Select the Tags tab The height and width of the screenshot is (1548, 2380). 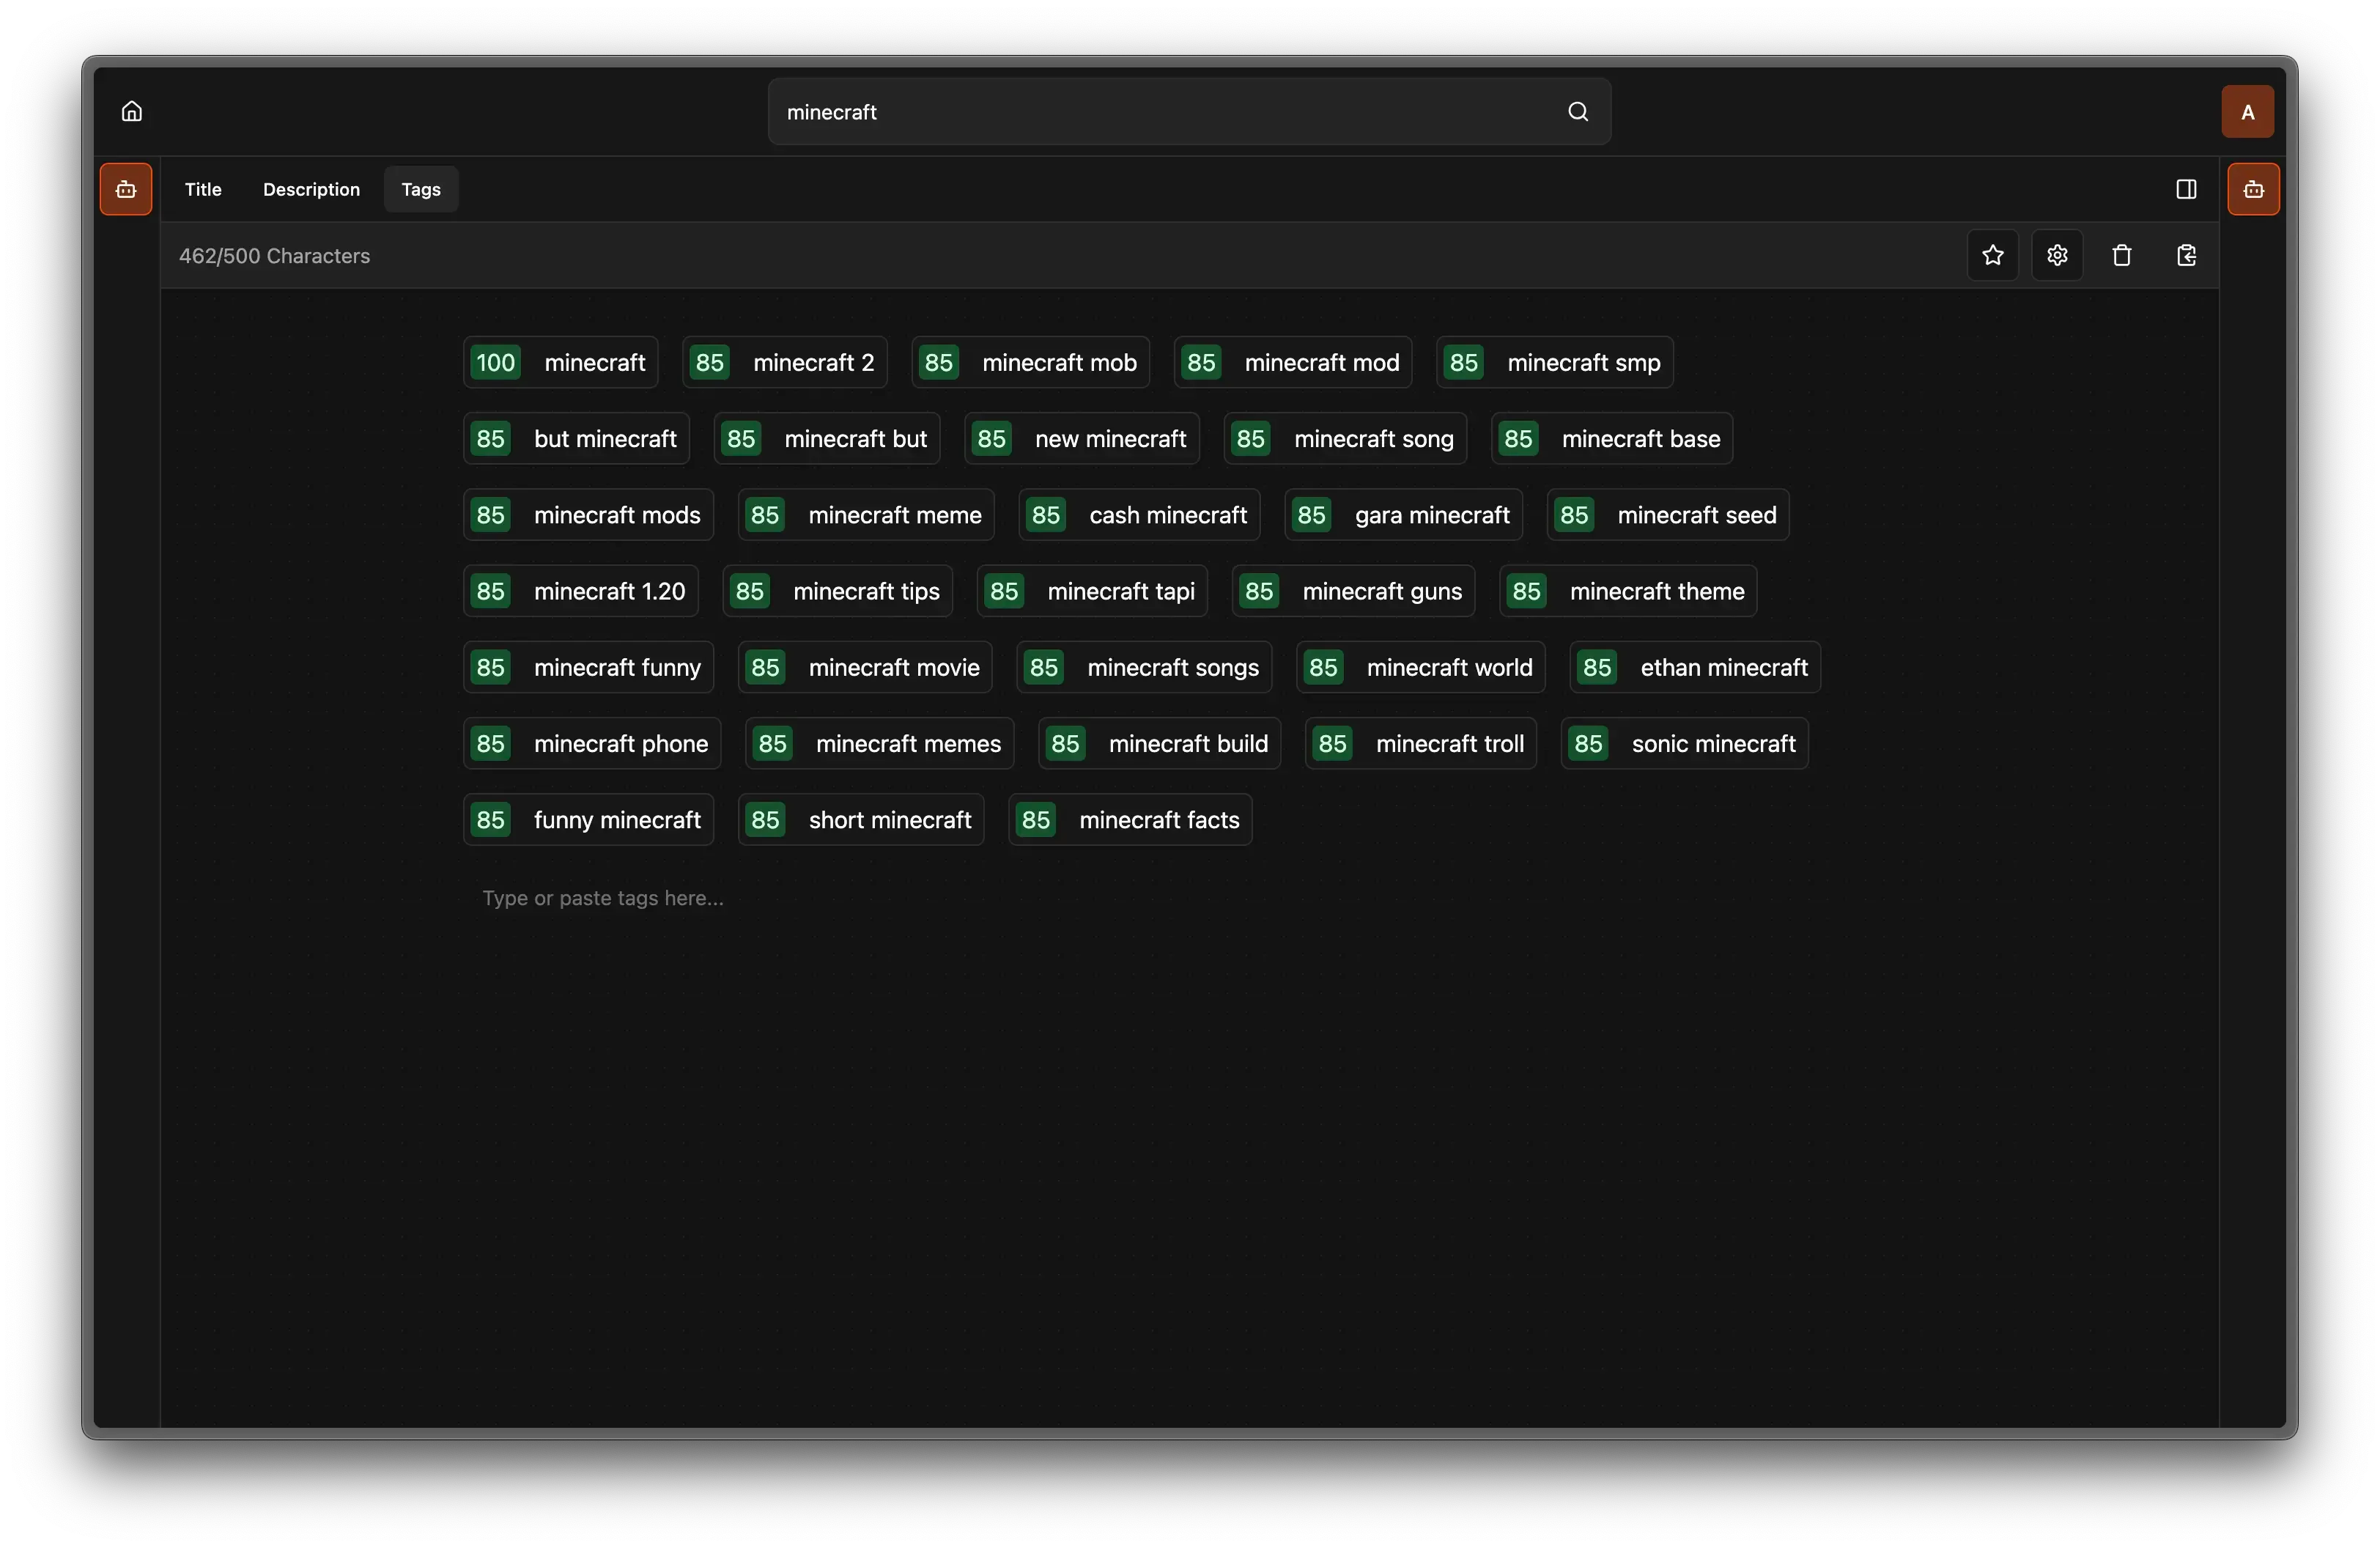421,189
